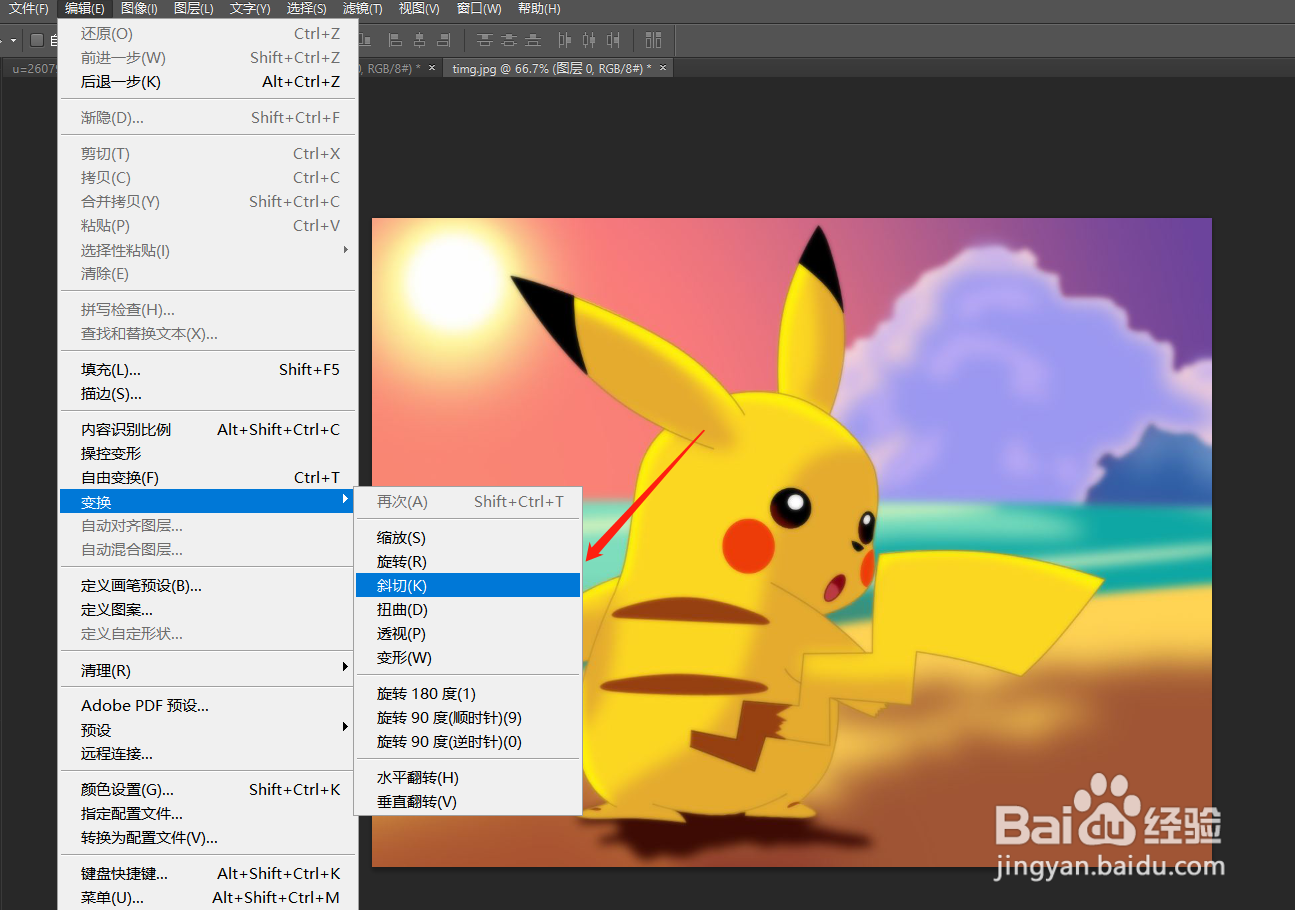
Task: Select 自由变换(F) menu entry
Action: coord(207,478)
